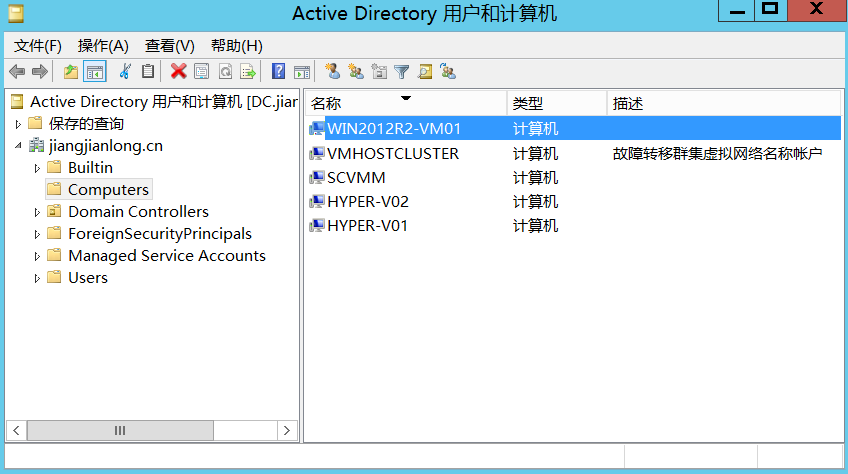Screen dimensions: 848x474
Task: Create a new user with toolbar icon
Action: coord(332,71)
